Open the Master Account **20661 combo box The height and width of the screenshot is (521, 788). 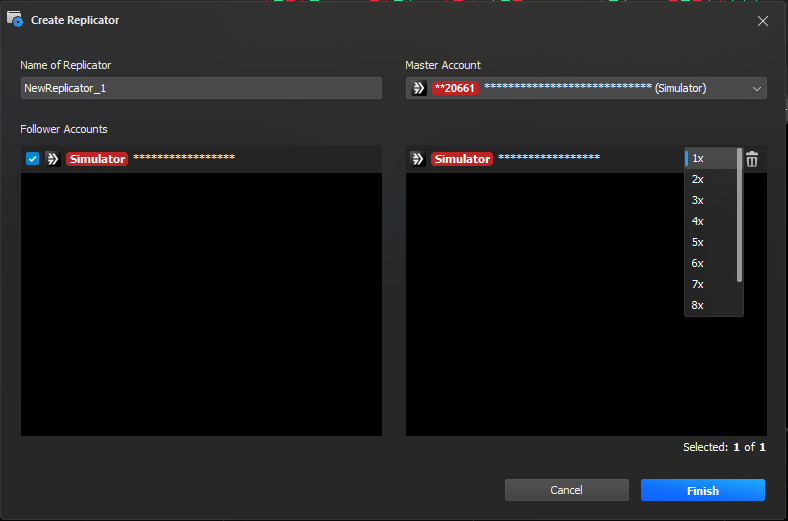(585, 88)
